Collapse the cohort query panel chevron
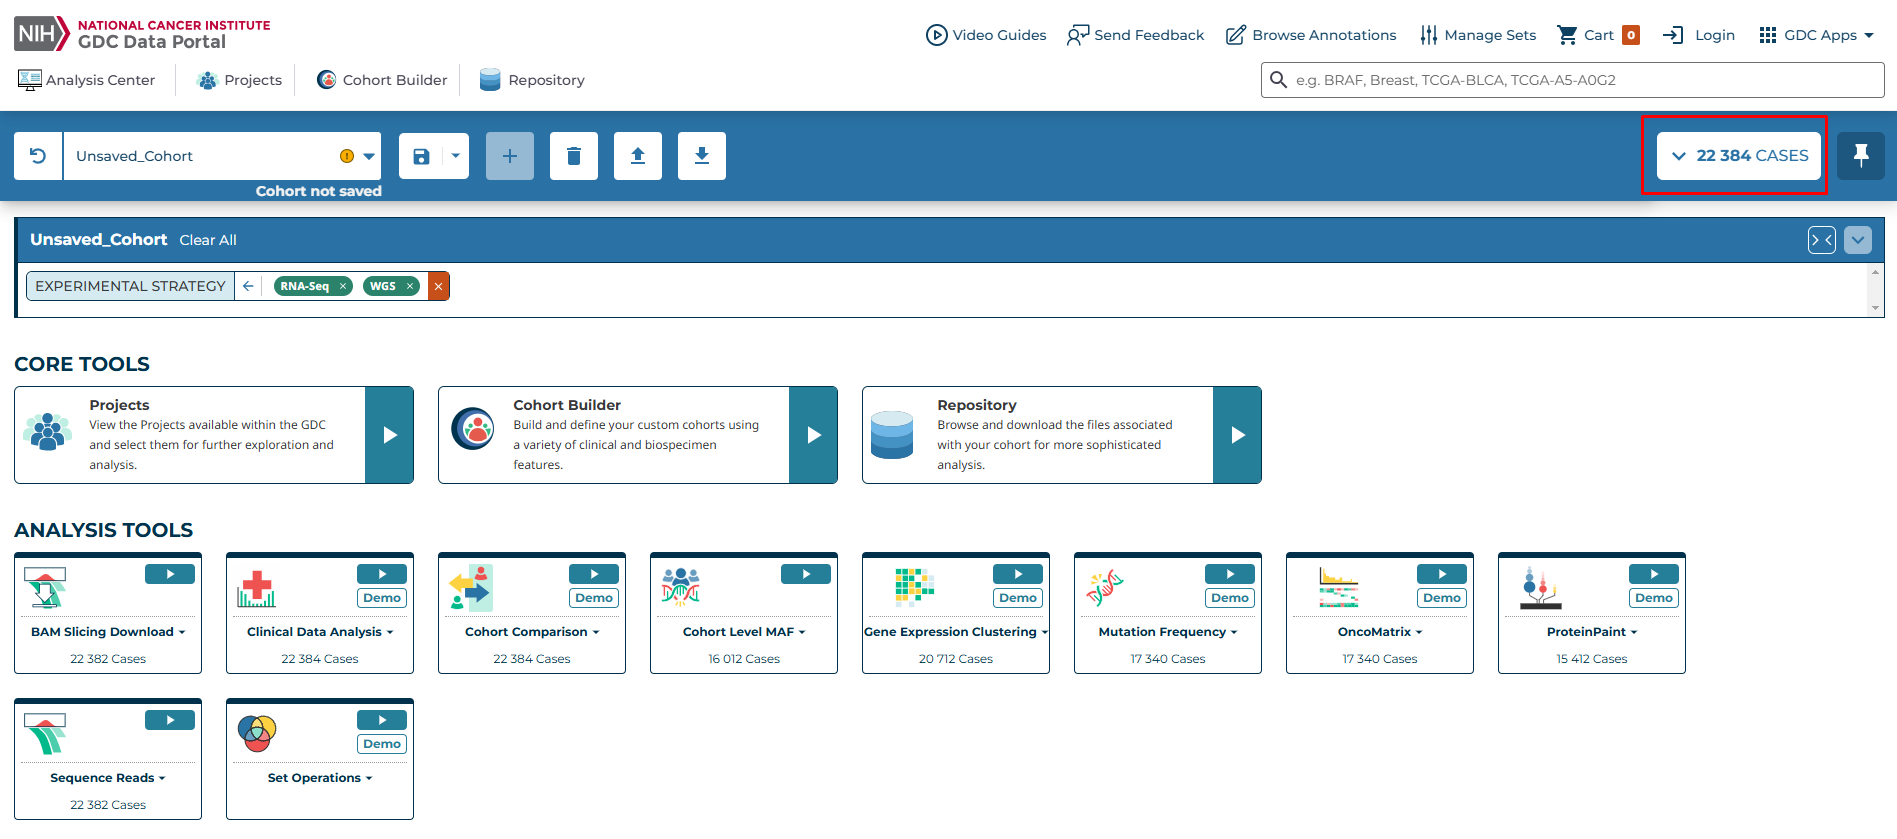Image resolution: width=1897 pixels, height=839 pixels. click(x=1858, y=240)
